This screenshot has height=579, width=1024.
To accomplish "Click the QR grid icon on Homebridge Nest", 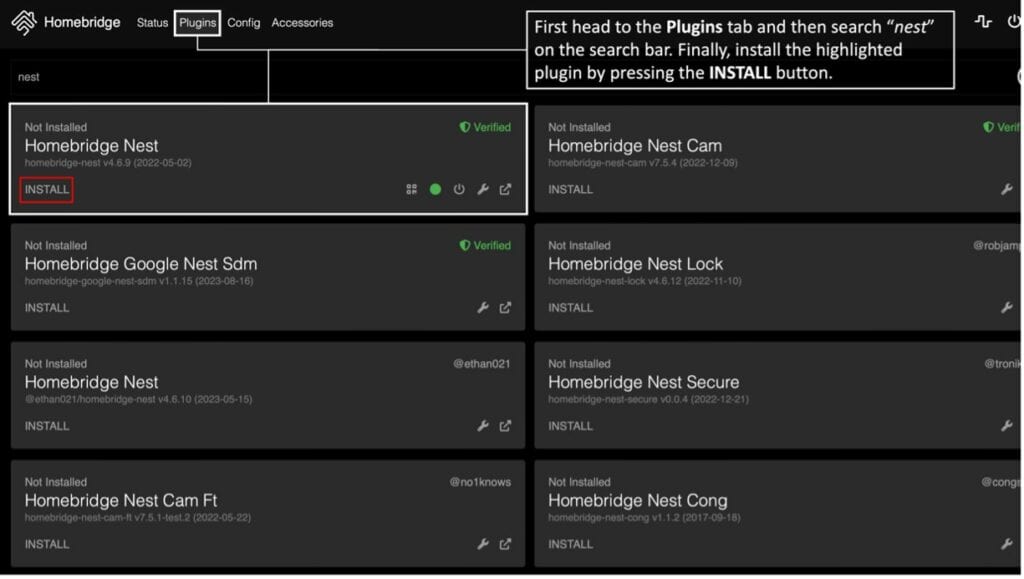I will (x=411, y=190).
